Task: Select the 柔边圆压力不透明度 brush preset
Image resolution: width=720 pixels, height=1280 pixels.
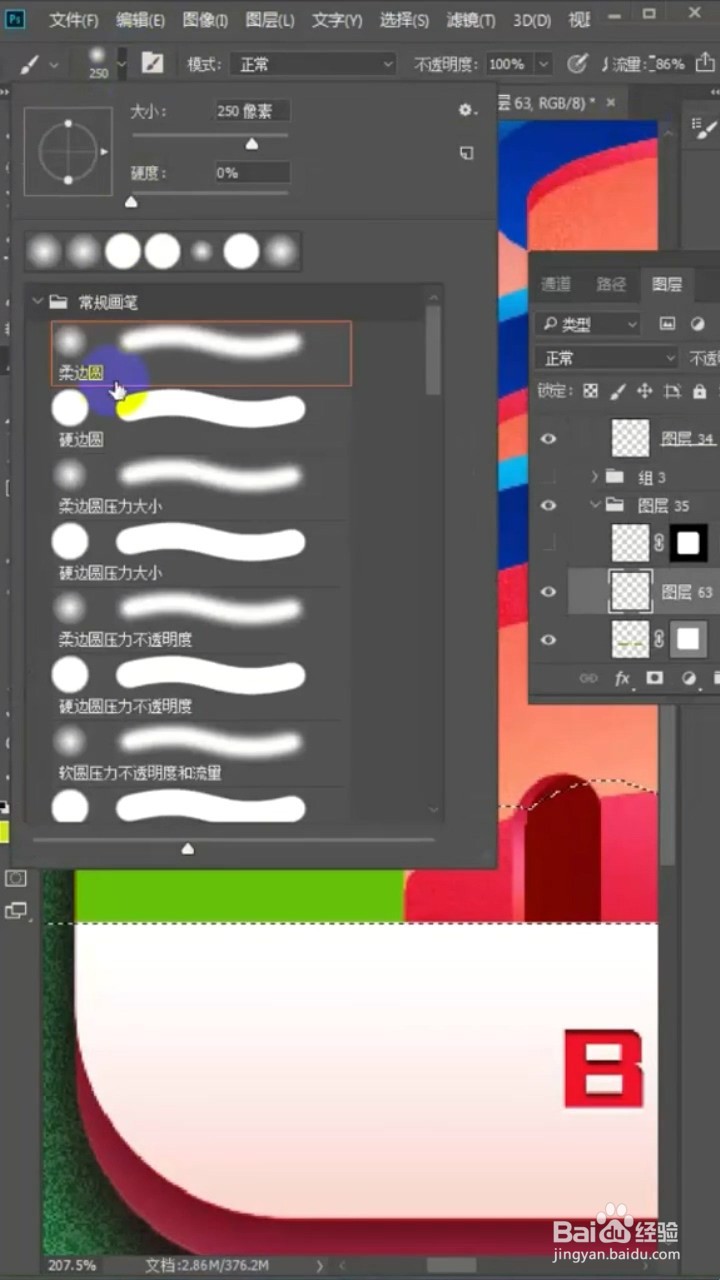Action: [201, 620]
